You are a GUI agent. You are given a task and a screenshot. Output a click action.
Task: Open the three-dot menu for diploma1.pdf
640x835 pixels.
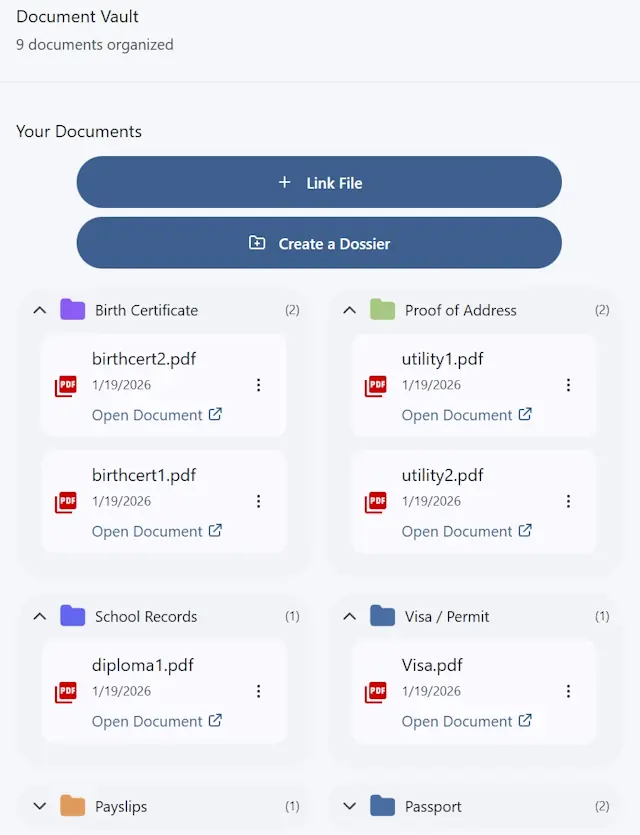[x=259, y=691]
